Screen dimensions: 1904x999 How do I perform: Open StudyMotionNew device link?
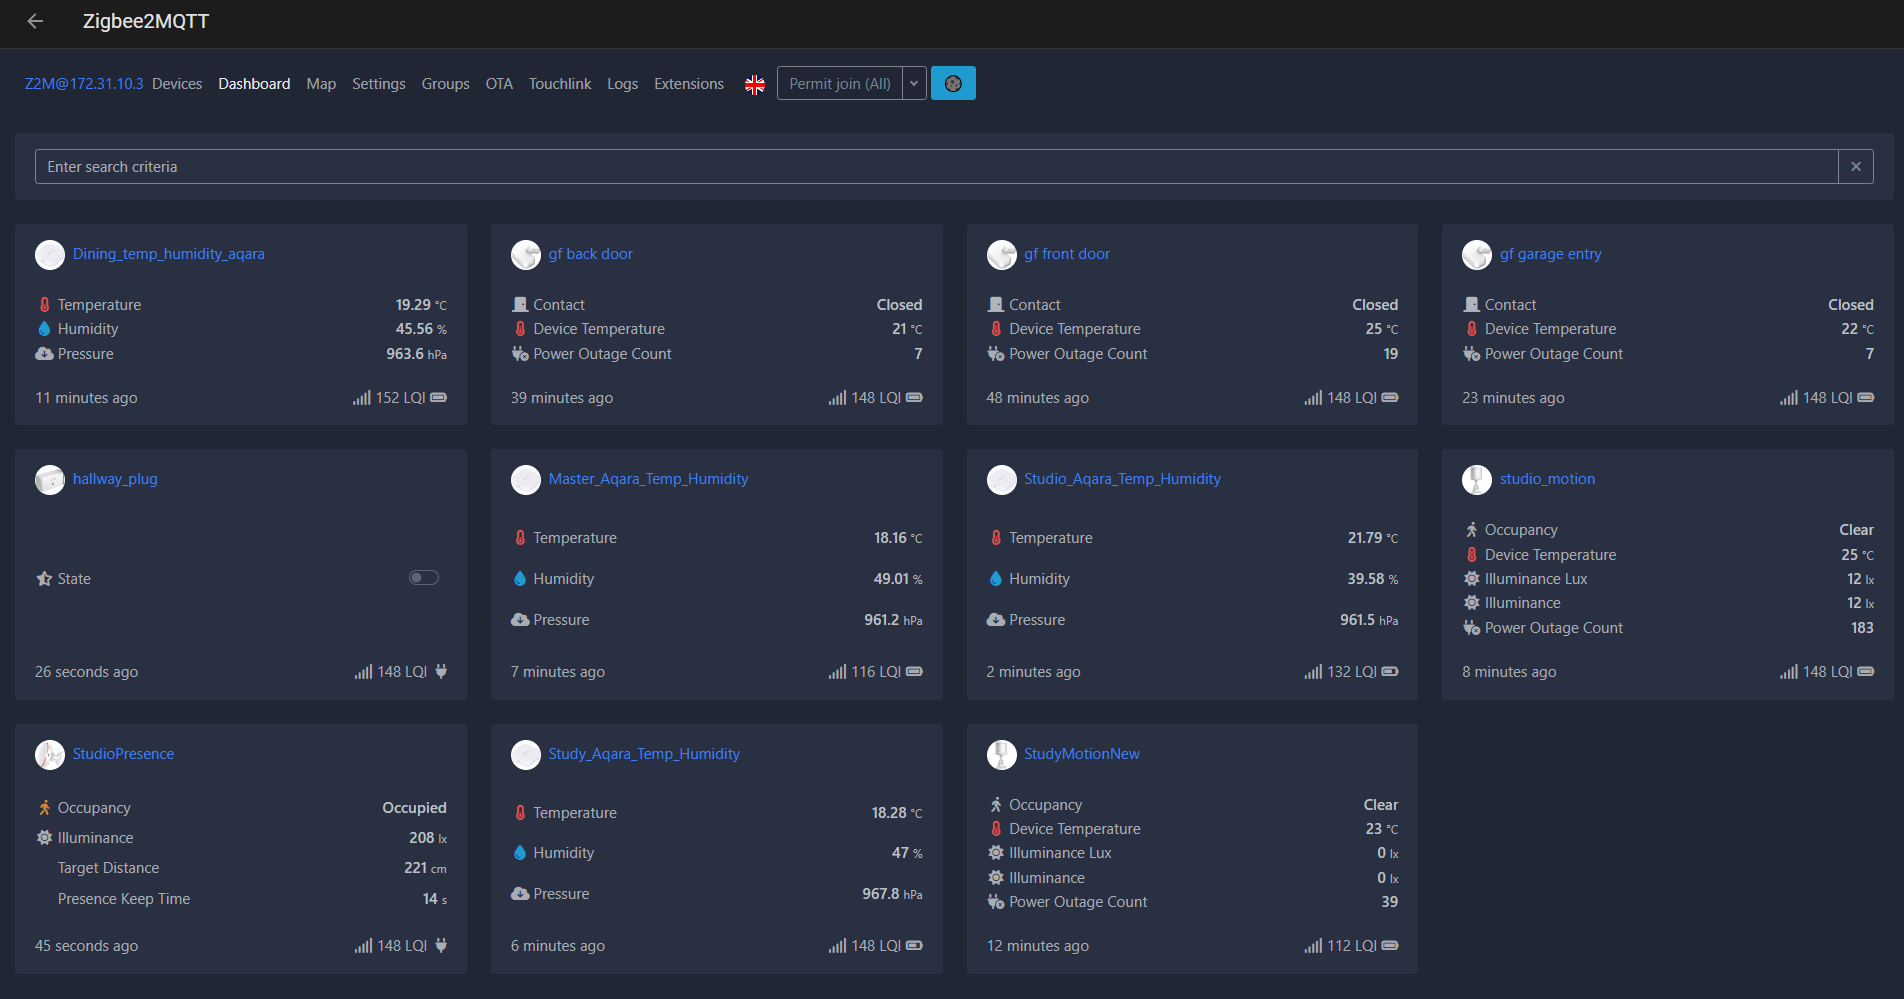1082,754
